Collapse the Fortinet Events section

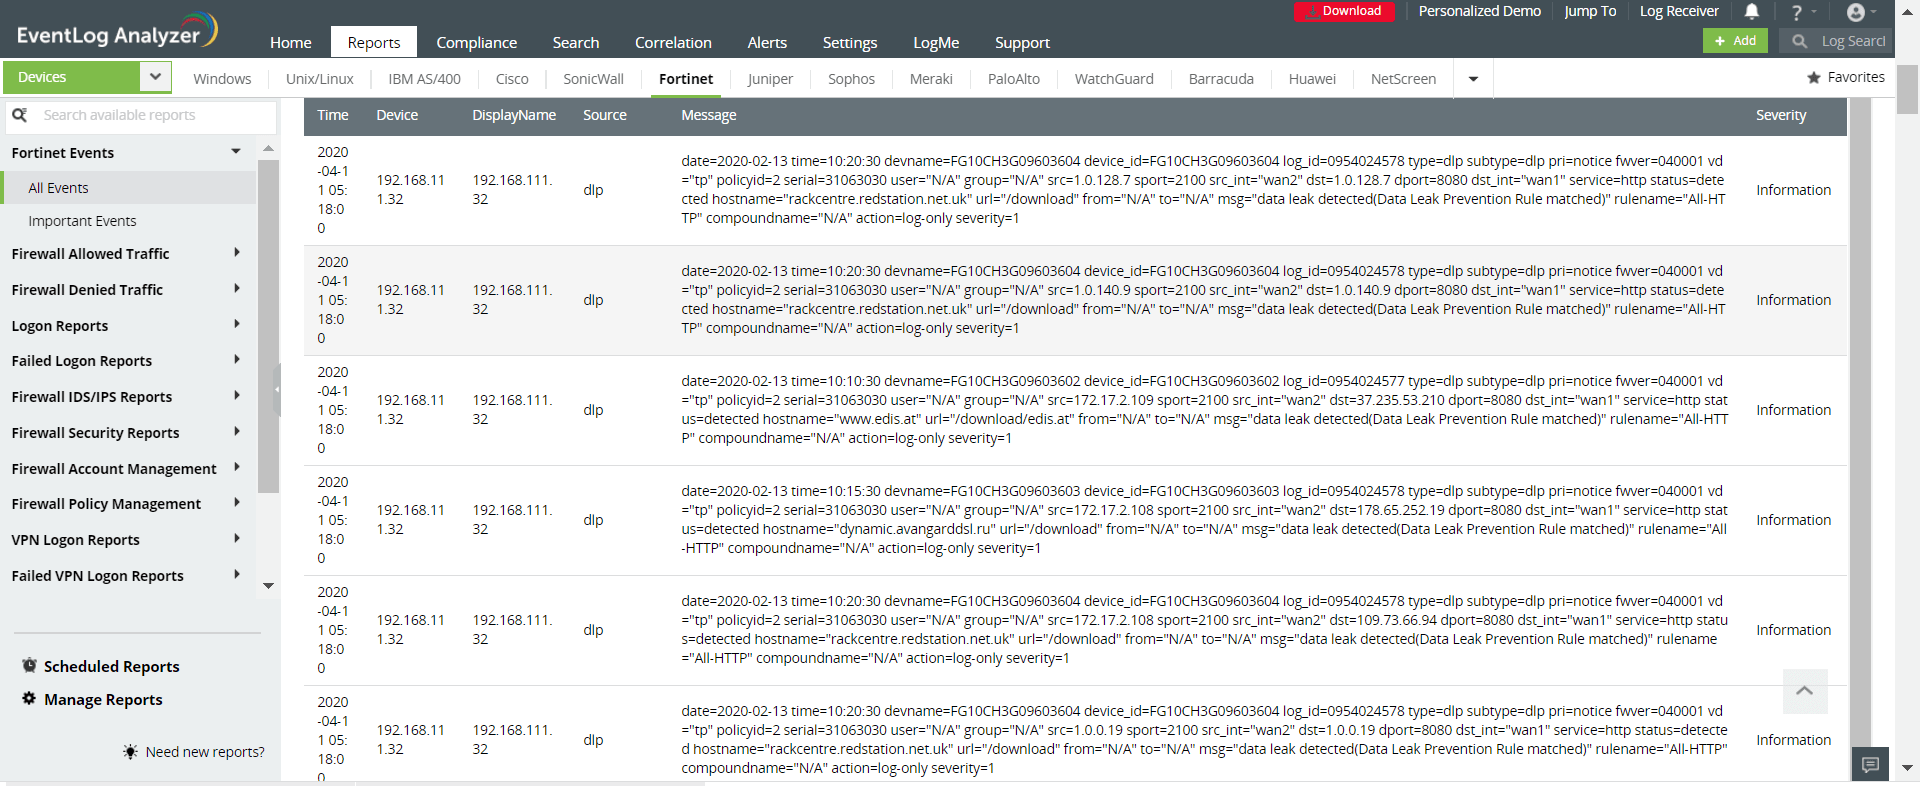click(236, 152)
